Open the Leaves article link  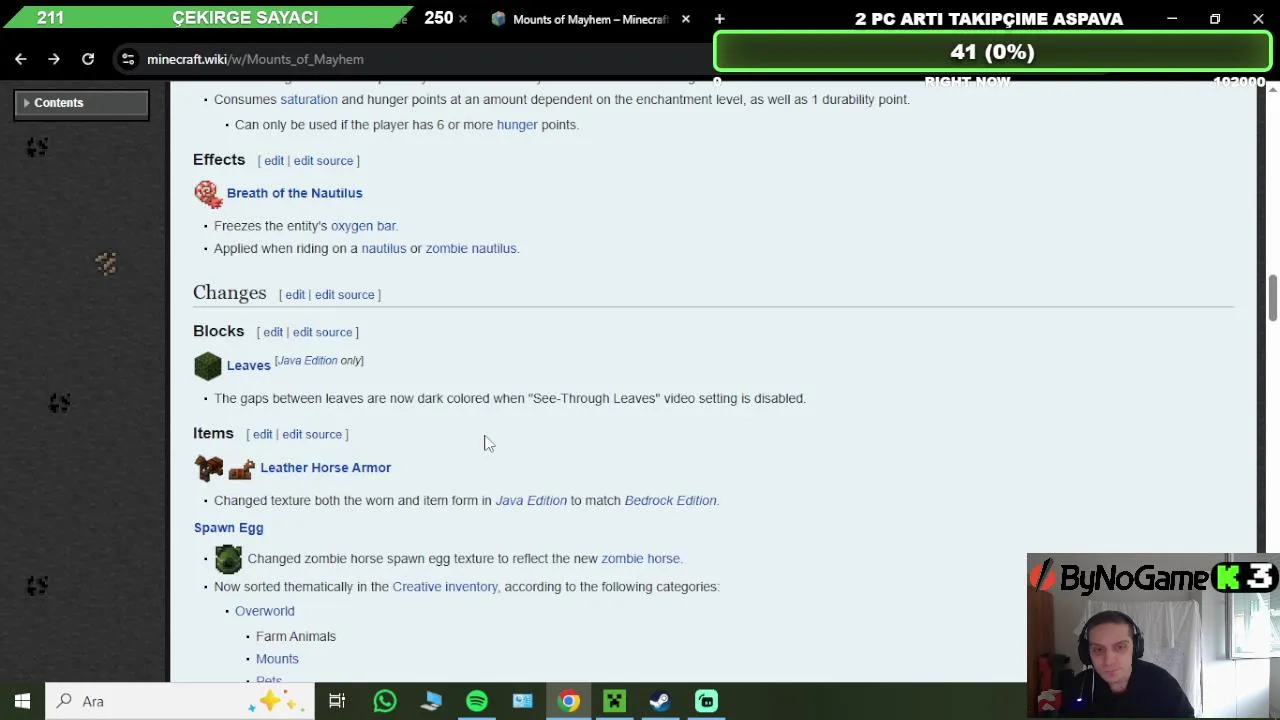[248, 366]
